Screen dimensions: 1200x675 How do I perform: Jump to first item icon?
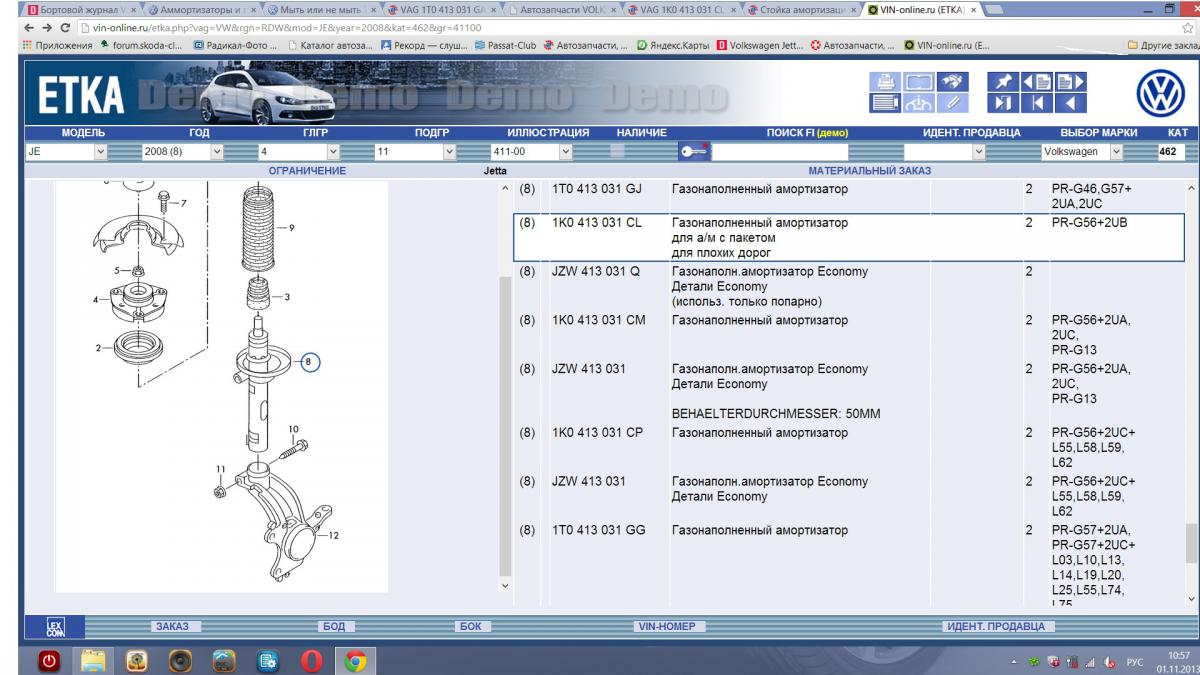click(1037, 103)
